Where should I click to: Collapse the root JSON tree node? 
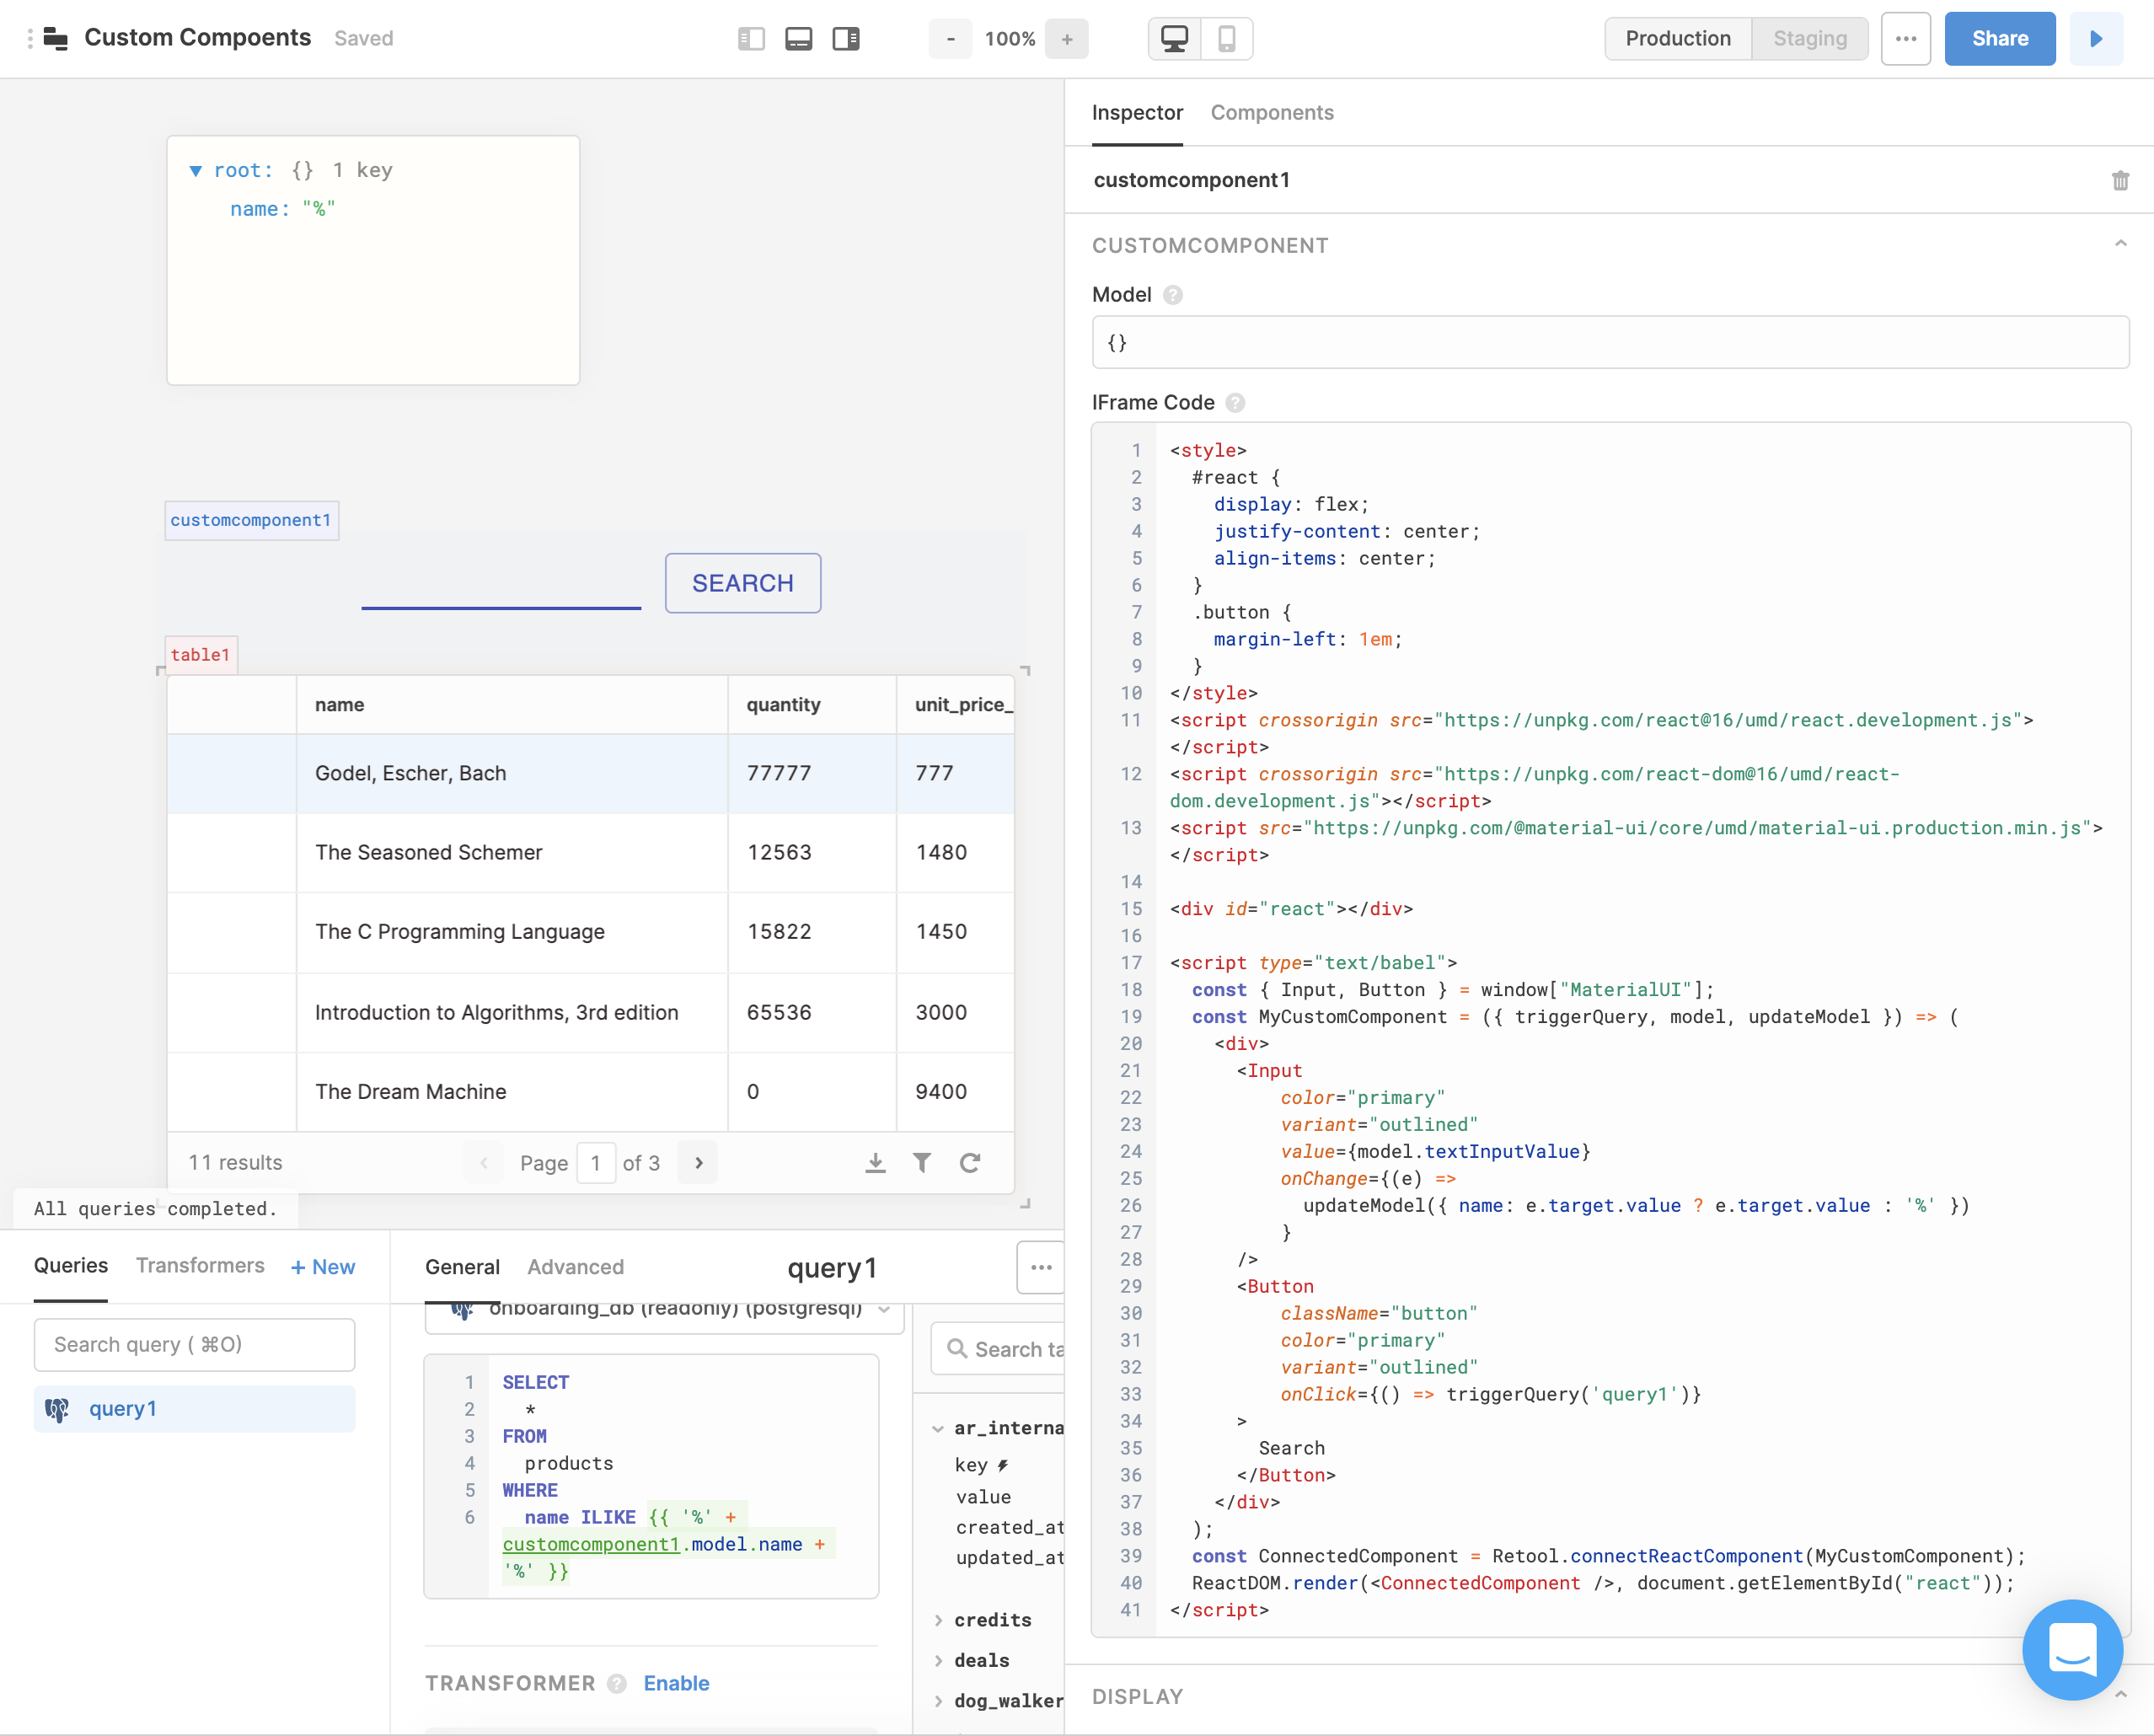click(x=196, y=171)
